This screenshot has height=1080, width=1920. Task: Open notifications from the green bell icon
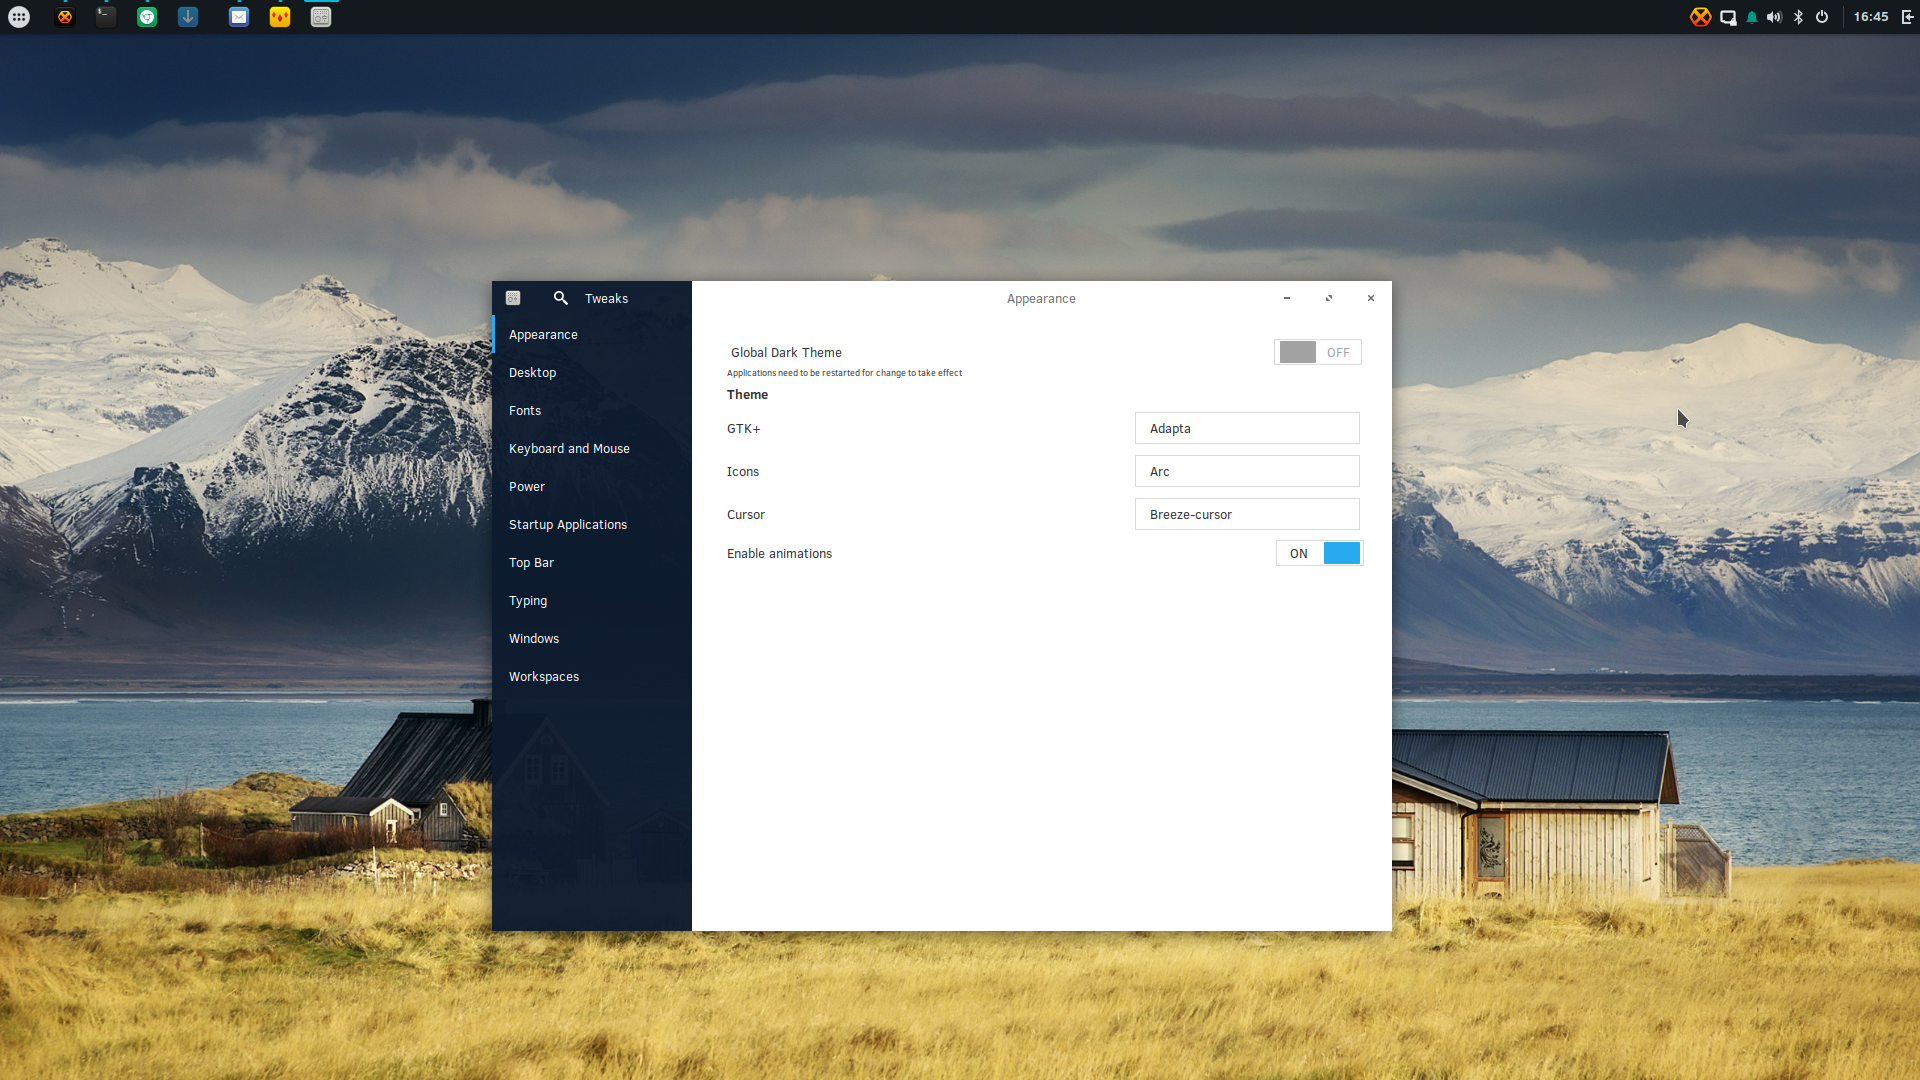pos(1752,17)
